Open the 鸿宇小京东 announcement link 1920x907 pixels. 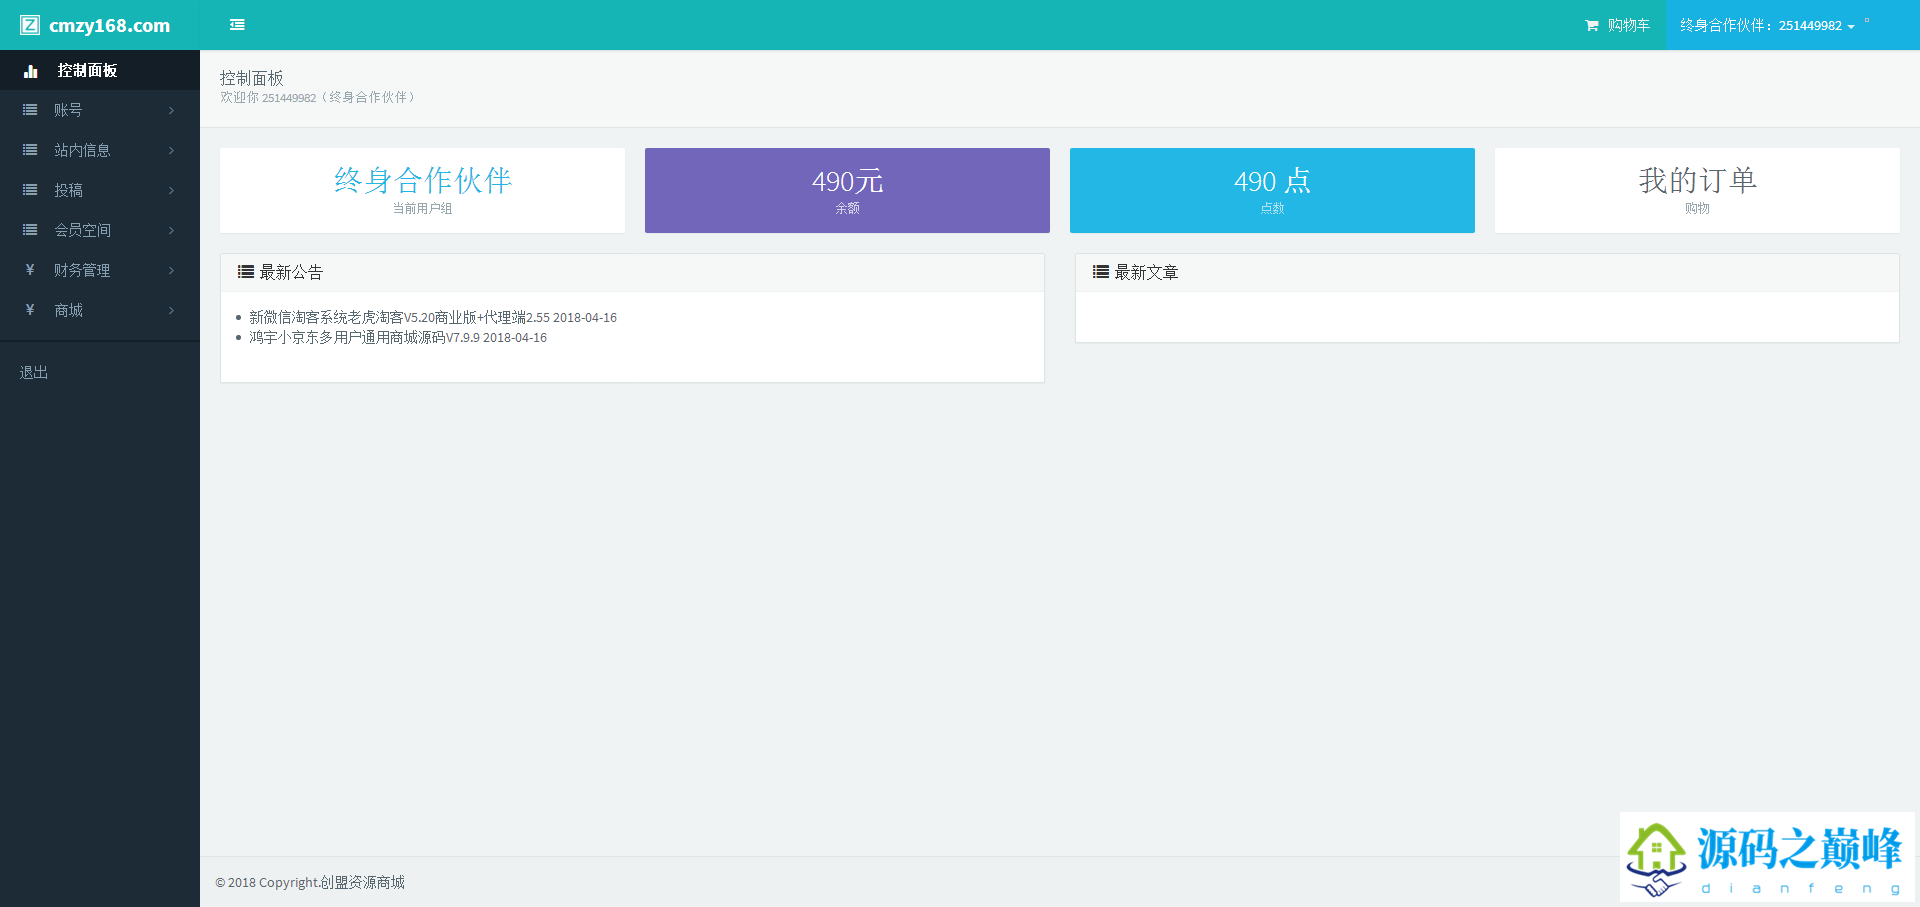click(364, 338)
